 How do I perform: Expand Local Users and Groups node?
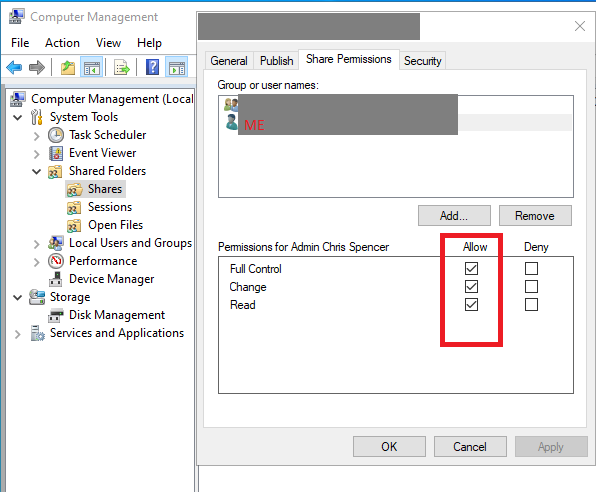[37, 244]
